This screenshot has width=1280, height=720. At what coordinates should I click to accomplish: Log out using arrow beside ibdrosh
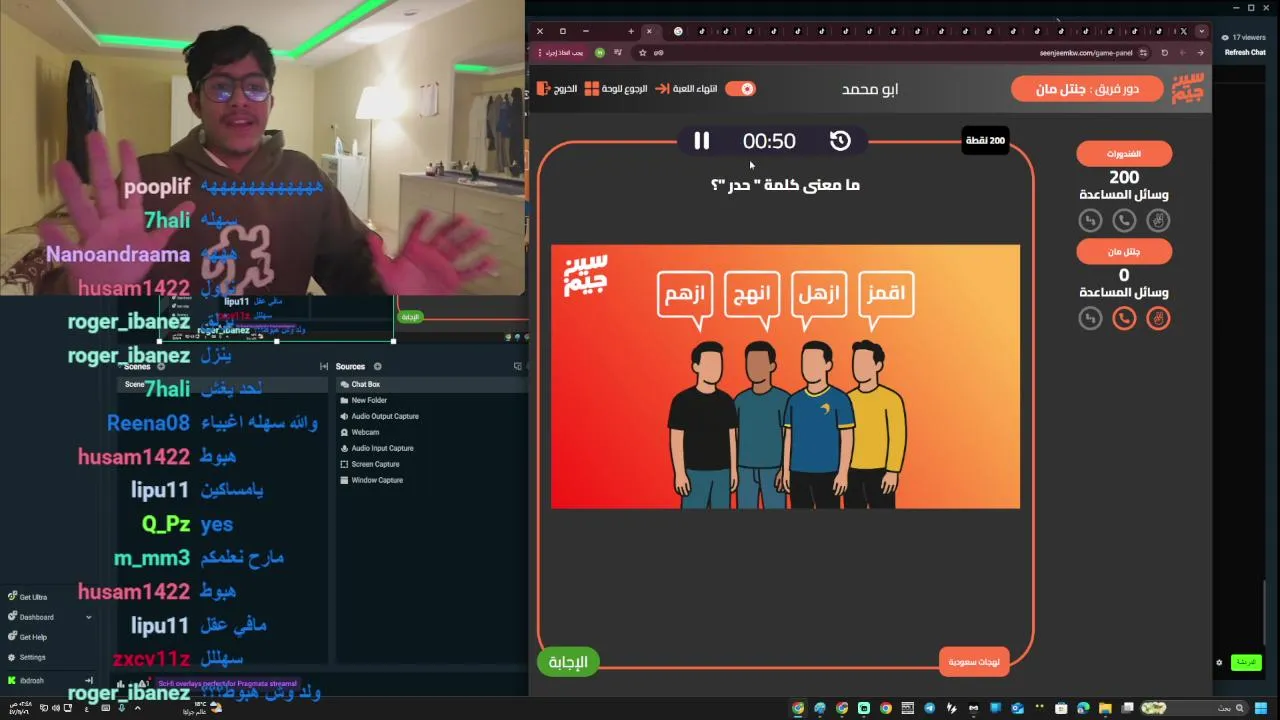point(89,680)
